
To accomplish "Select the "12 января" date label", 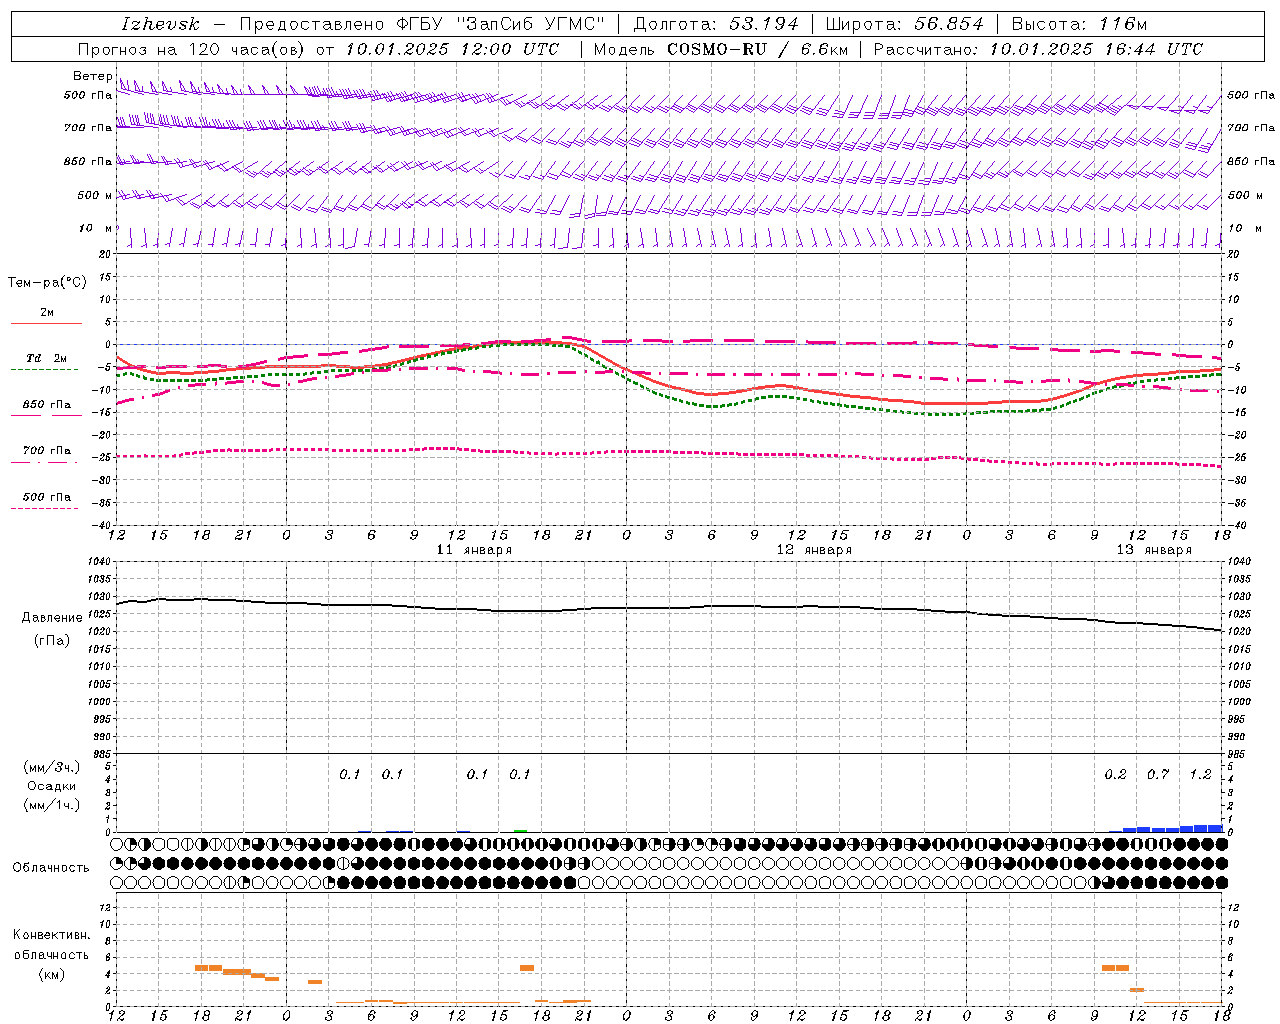I will (x=814, y=550).
